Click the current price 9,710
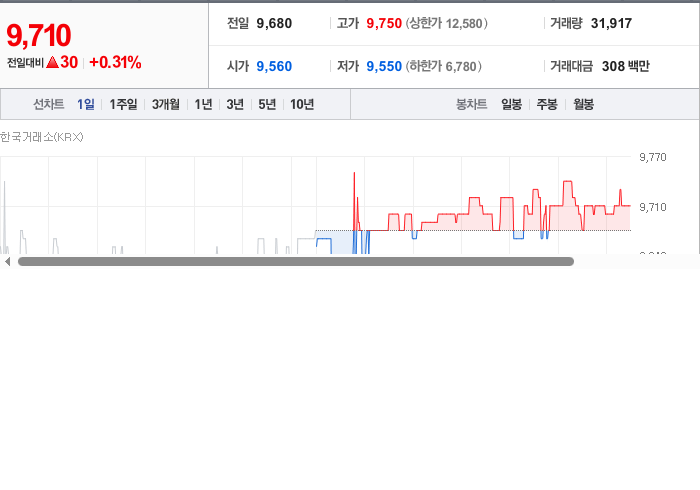This screenshot has height=490, width=700. [39, 35]
